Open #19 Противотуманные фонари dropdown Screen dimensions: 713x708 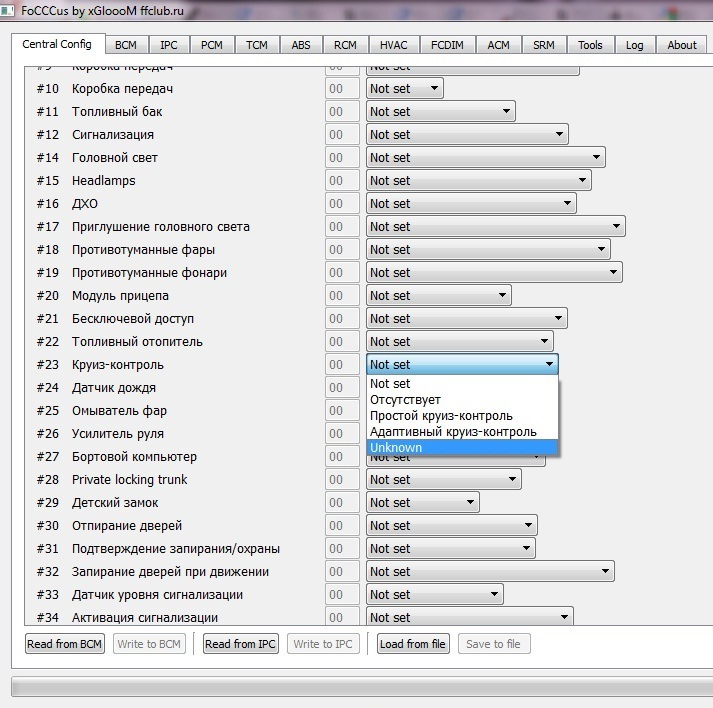pos(494,272)
